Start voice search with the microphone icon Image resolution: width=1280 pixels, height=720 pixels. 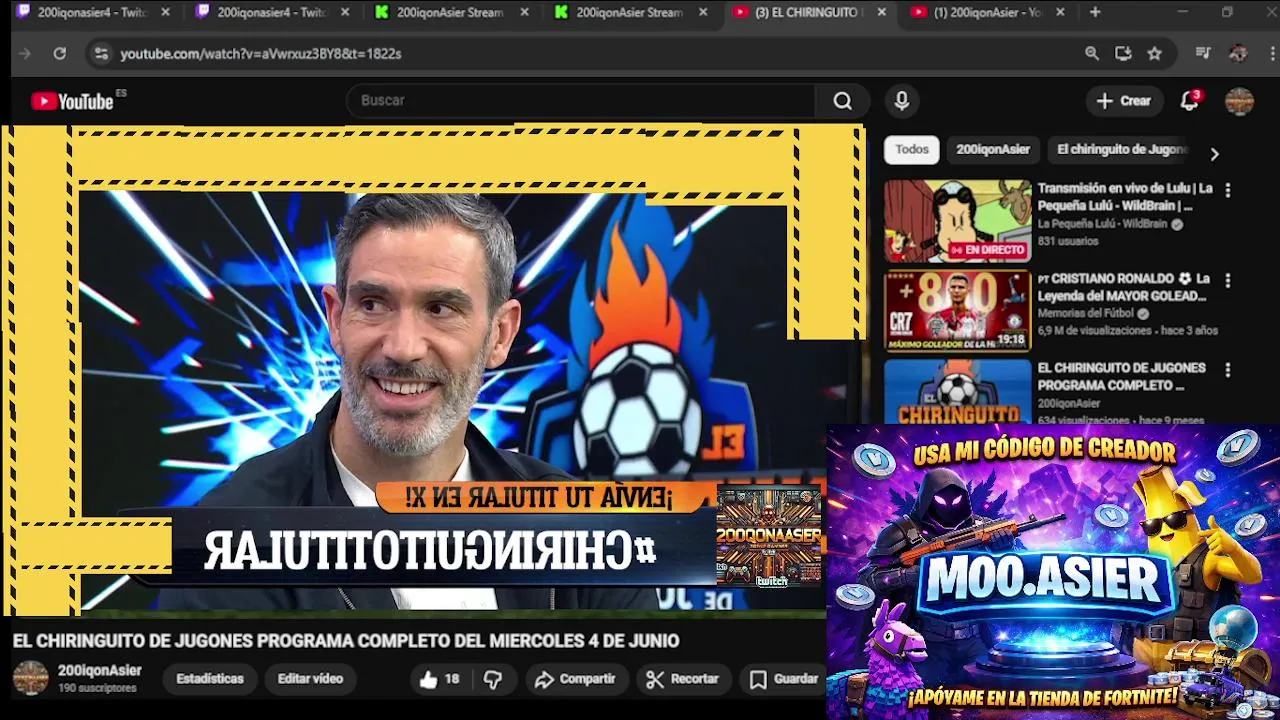(x=901, y=100)
